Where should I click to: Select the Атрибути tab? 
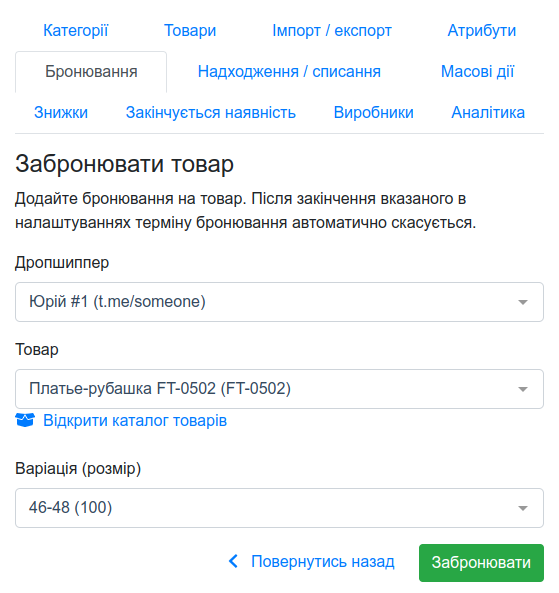pos(481,31)
